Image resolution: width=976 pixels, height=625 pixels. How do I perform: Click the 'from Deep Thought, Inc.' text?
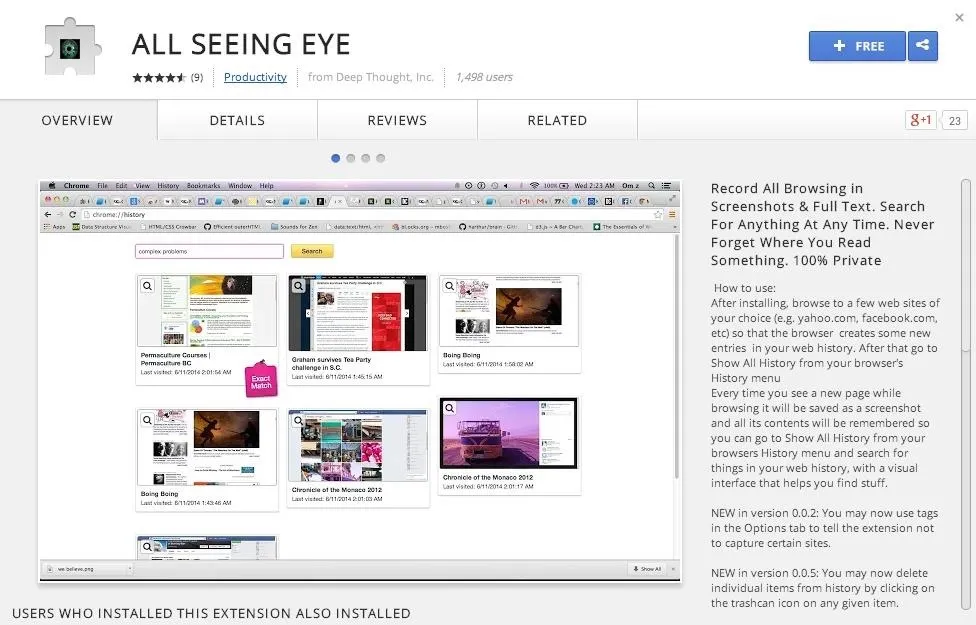click(x=370, y=77)
